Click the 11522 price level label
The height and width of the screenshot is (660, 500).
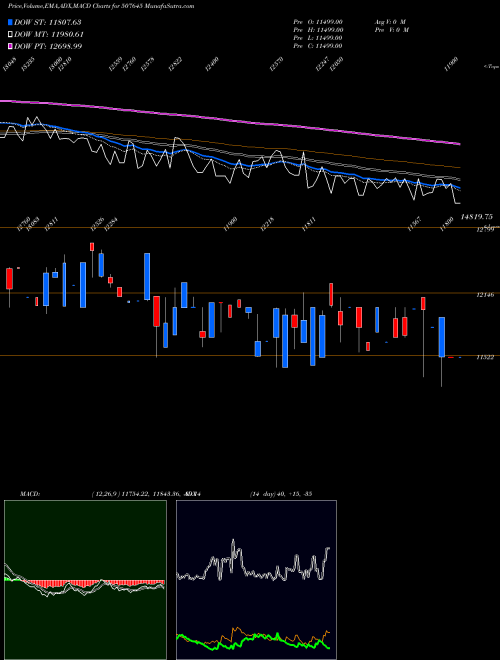point(485,357)
